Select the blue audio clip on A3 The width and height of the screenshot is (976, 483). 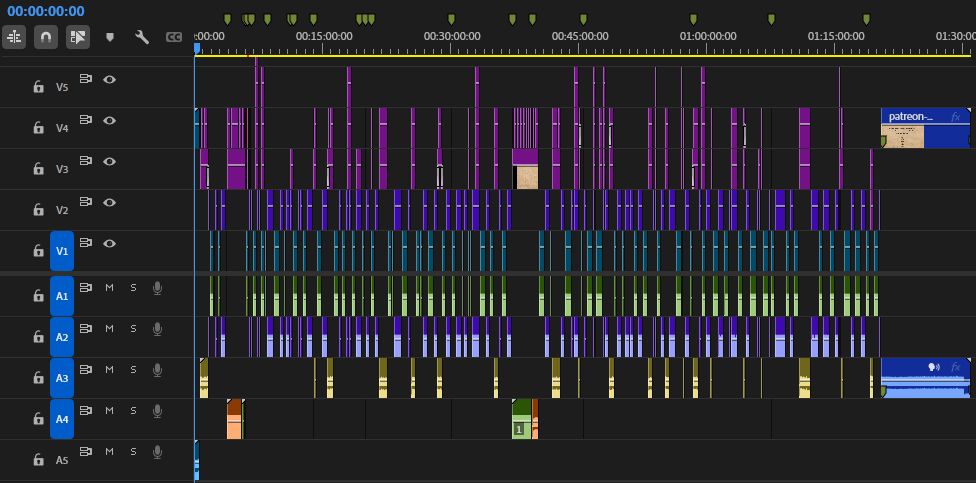[x=926, y=378]
